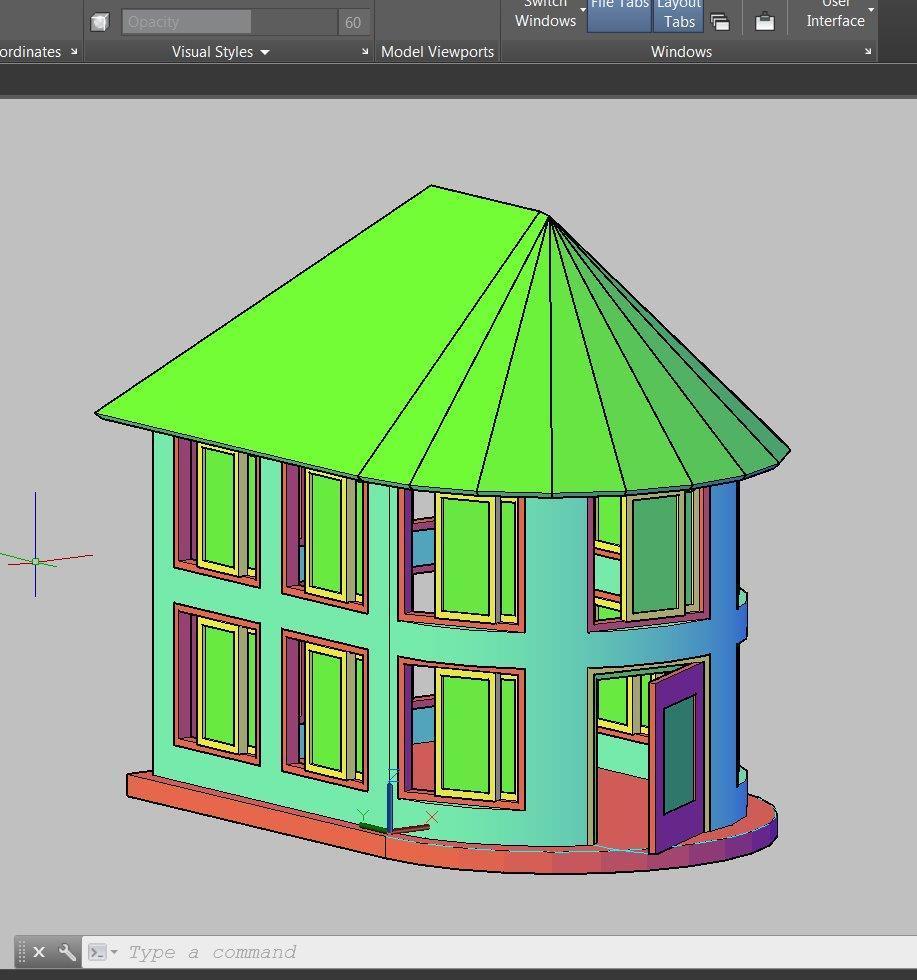
Task: Open the recent commands dropdown on the command line
Action: tap(115, 952)
